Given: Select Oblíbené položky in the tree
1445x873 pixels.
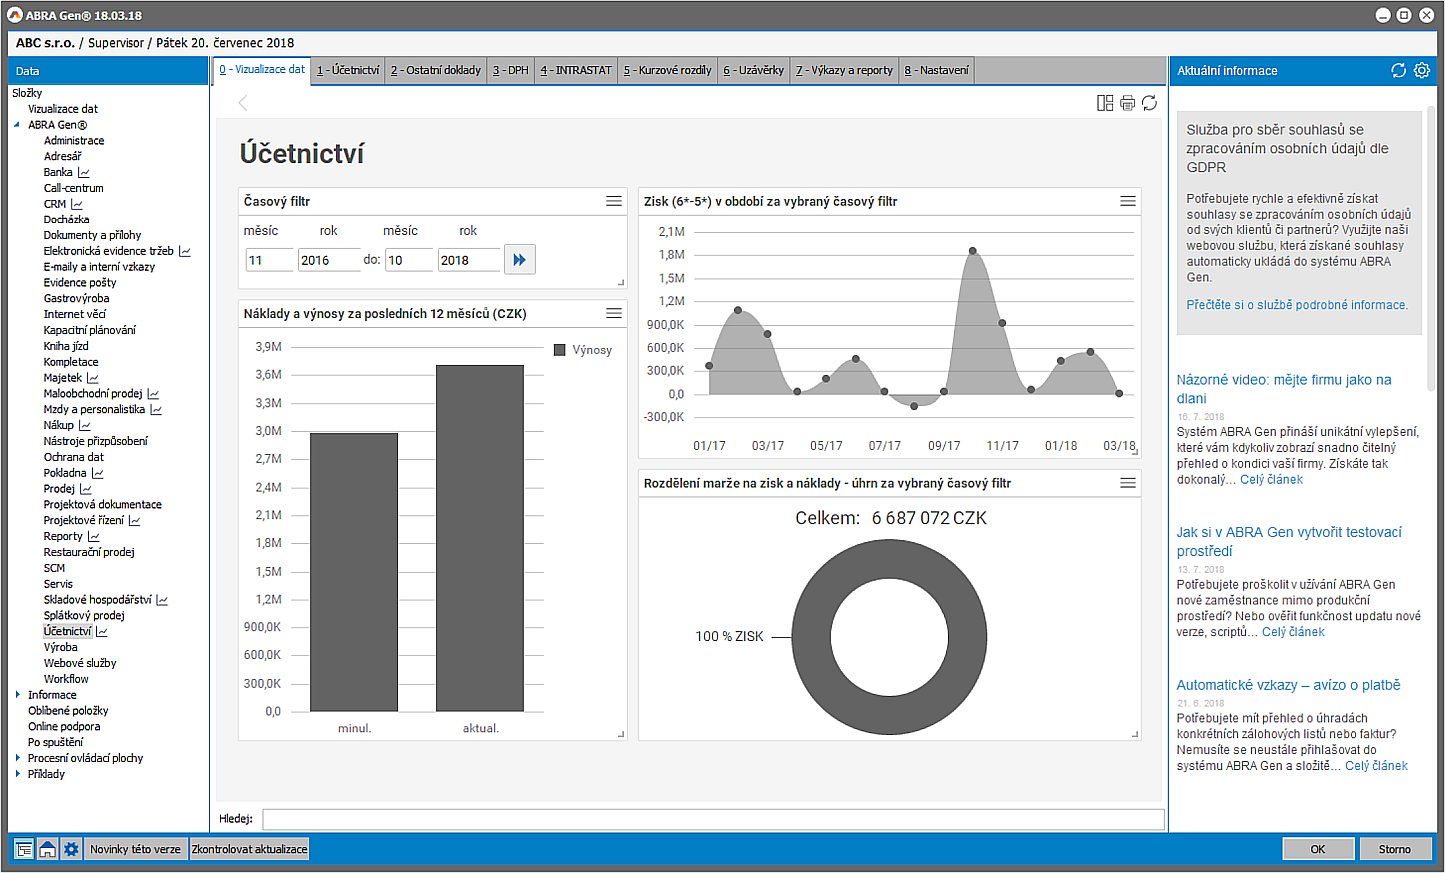Looking at the screenshot, I should pos(68,711).
